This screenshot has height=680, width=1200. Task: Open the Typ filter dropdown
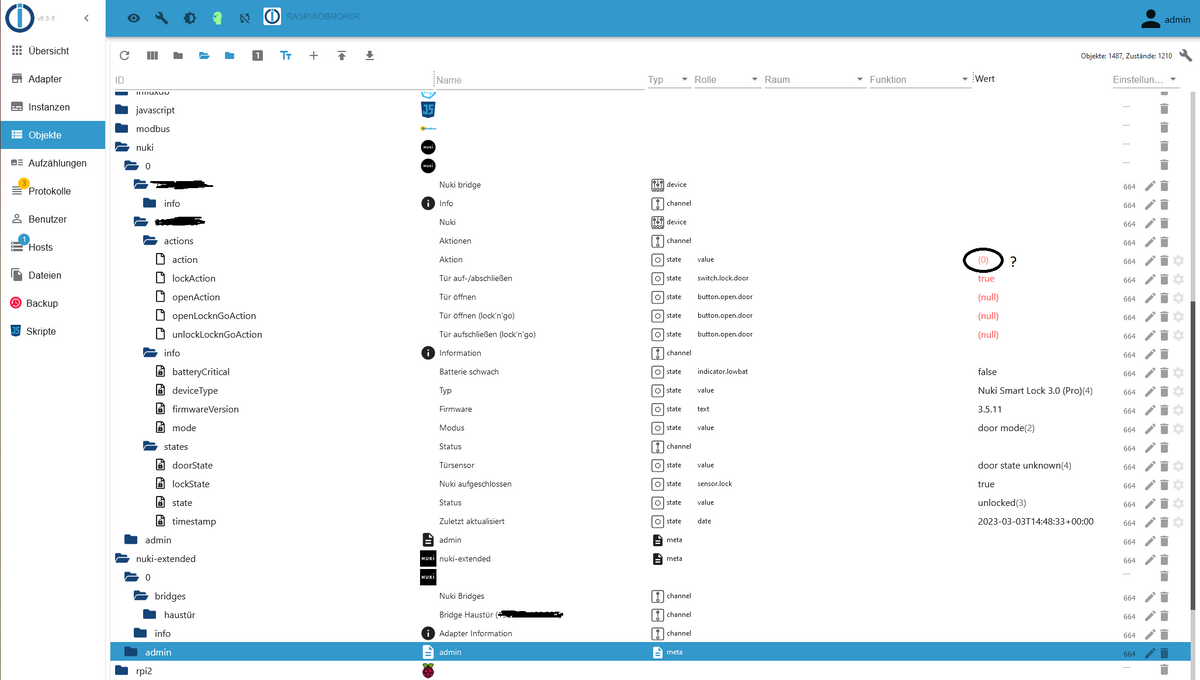pos(684,80)
